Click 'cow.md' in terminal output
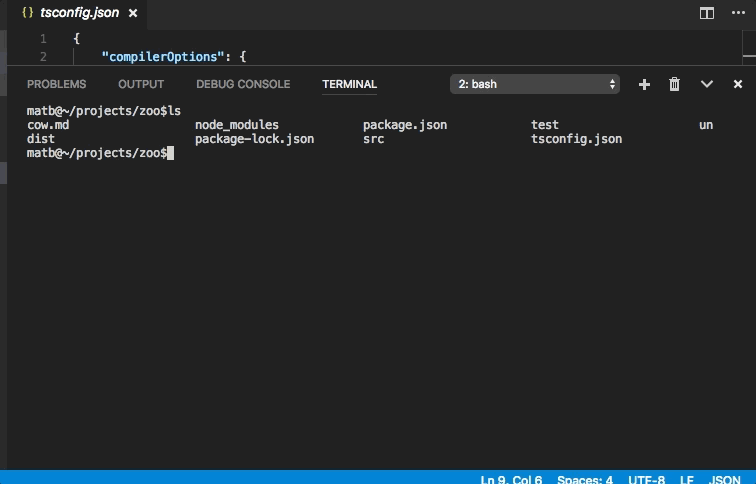The height and width of the screenshot is (484, 756). pos(48,125)
